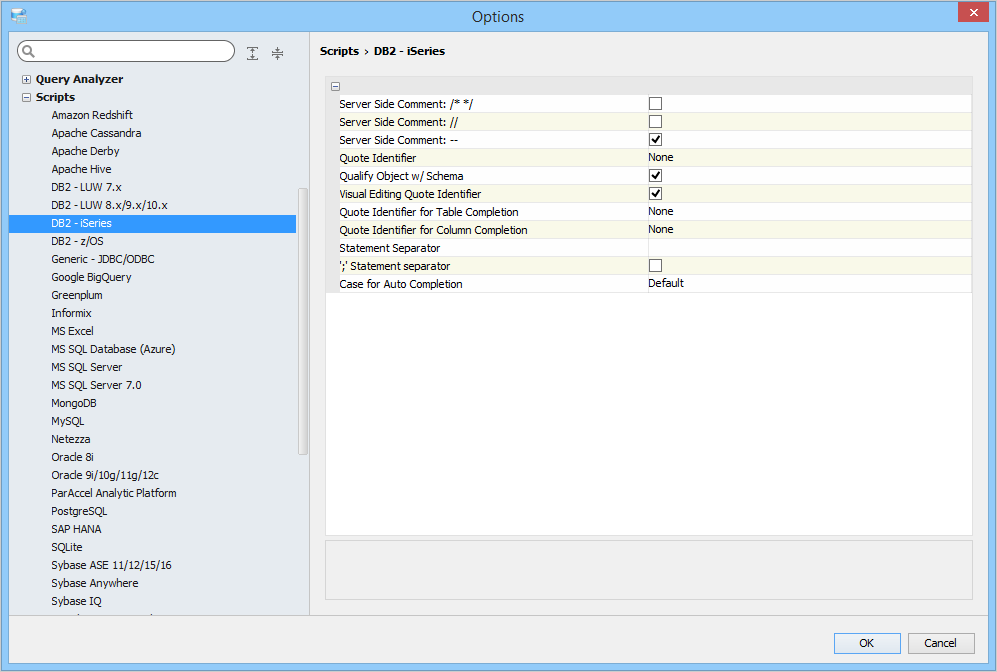Select MS SQL Server 7.0
The height and width of the screenshot is (672, 997).
[x=97, y=385]
